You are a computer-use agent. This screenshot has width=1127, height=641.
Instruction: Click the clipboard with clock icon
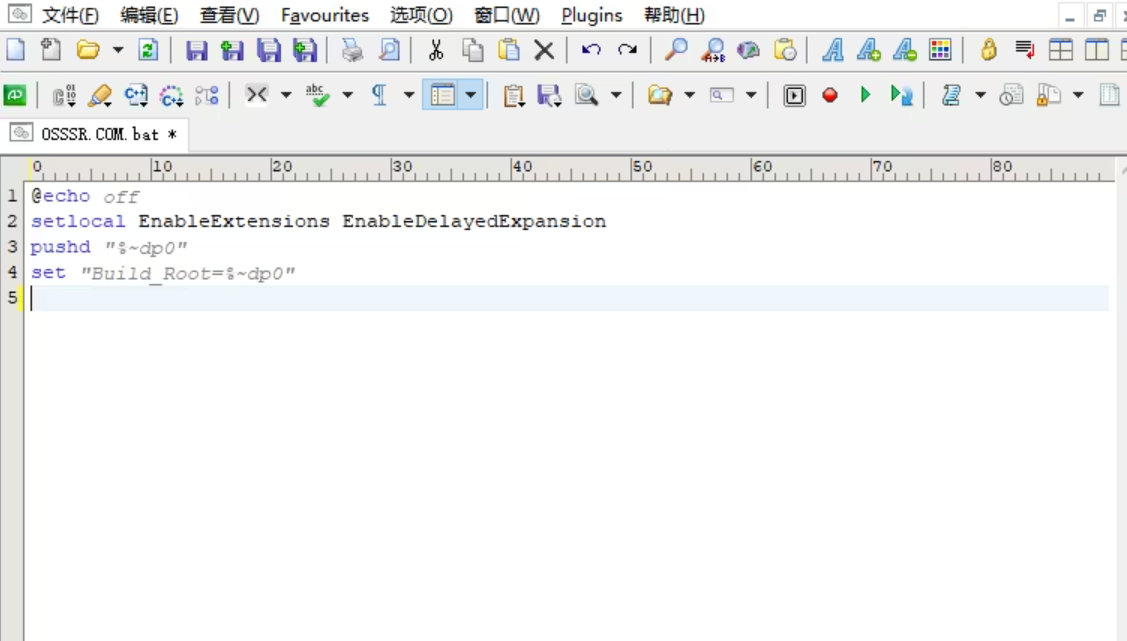coord(785,50)
